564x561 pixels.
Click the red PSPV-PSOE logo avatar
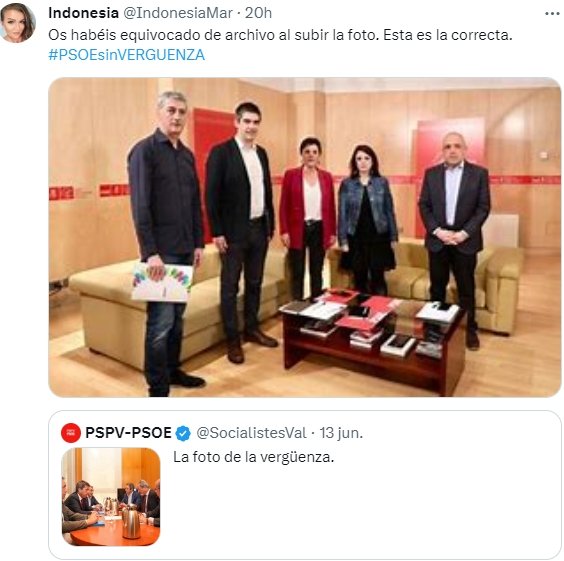pos(71,433)
